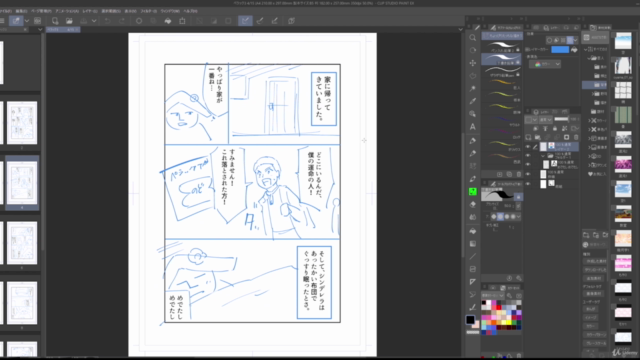Click the new raster layer icon
This screenshot has height=360, width=640.
click(x=528, y=137)
